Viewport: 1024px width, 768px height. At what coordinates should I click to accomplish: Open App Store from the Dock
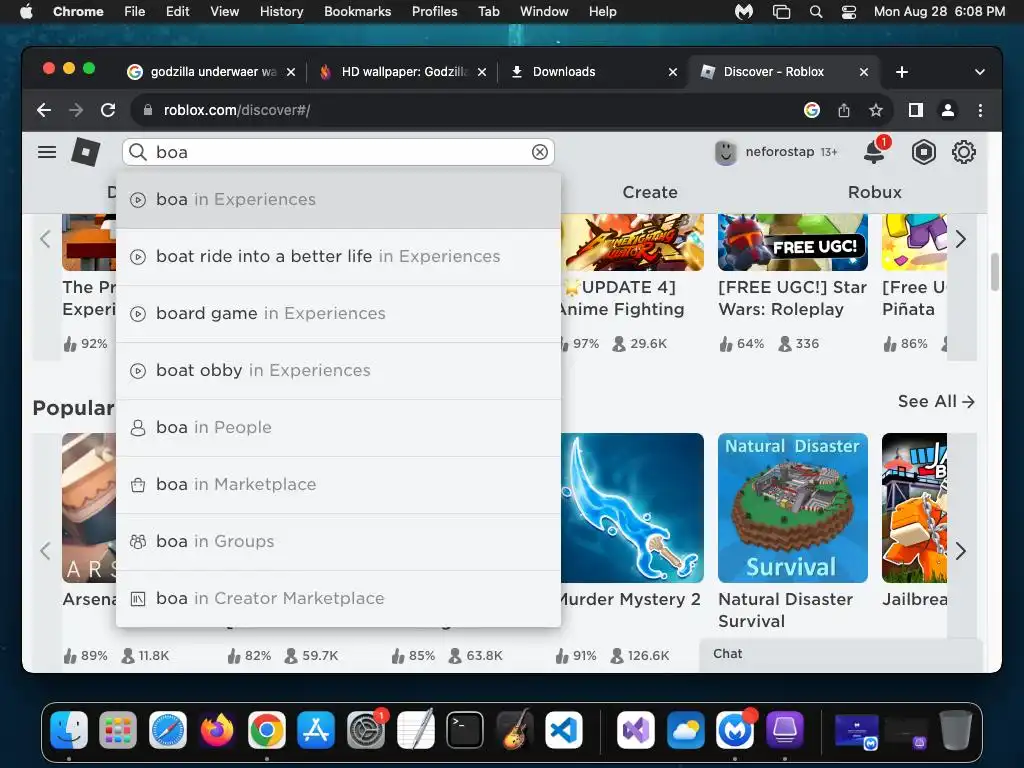pos(316,729)
